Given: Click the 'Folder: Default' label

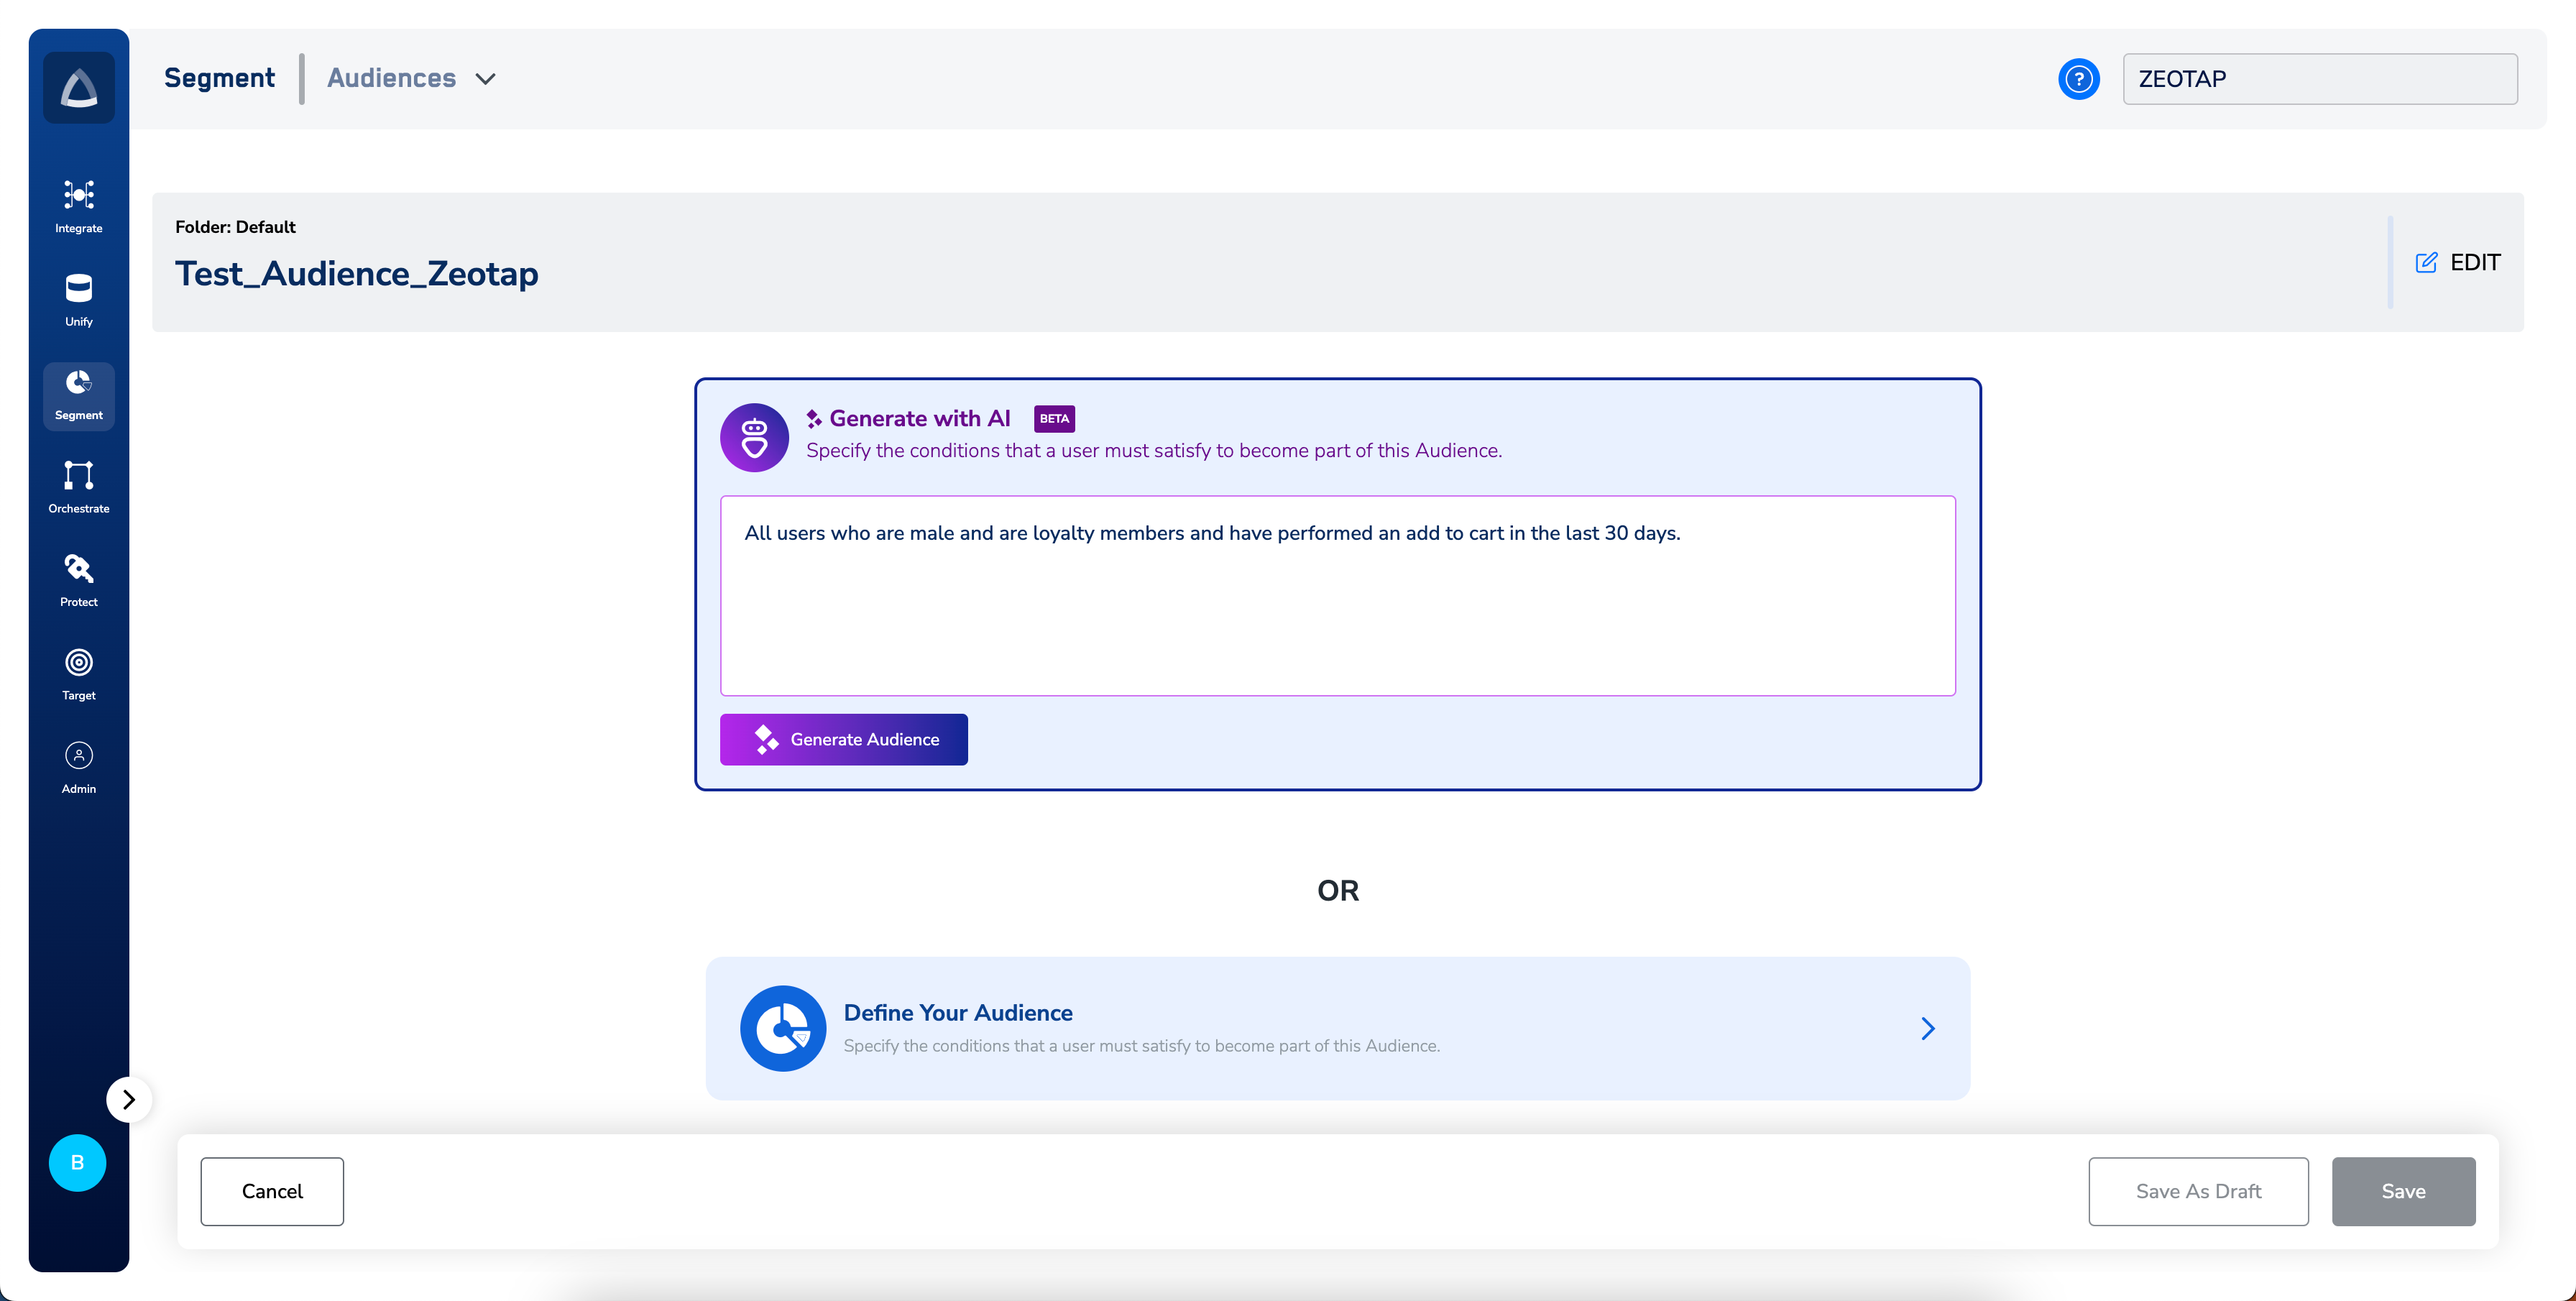Looking at the screenshot, I should [235, 227].
